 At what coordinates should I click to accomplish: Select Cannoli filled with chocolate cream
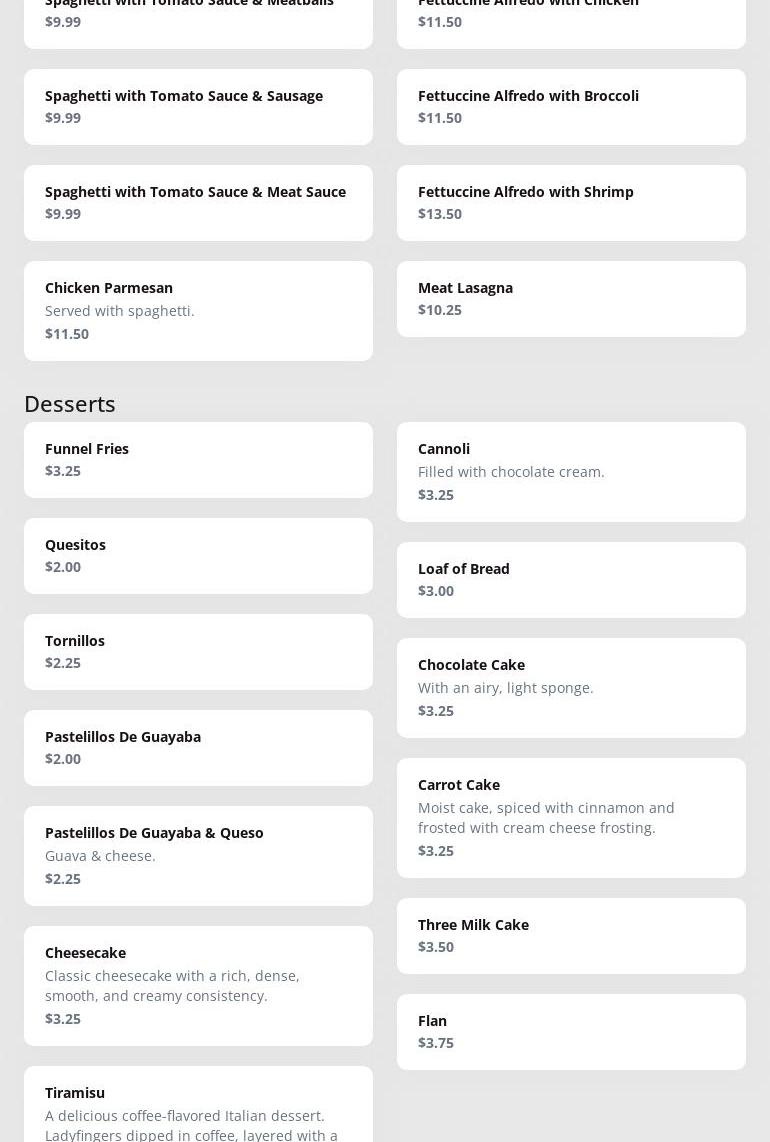point(571,472)
